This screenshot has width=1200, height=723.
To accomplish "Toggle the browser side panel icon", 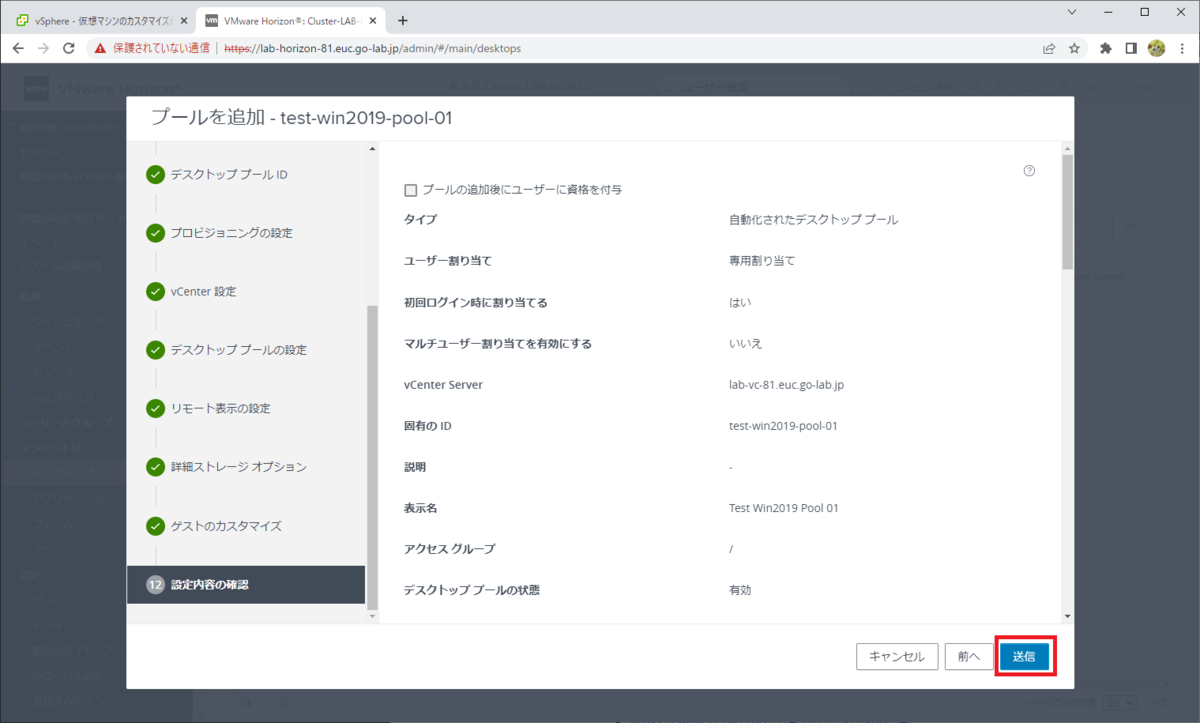I will [1131, 48].
